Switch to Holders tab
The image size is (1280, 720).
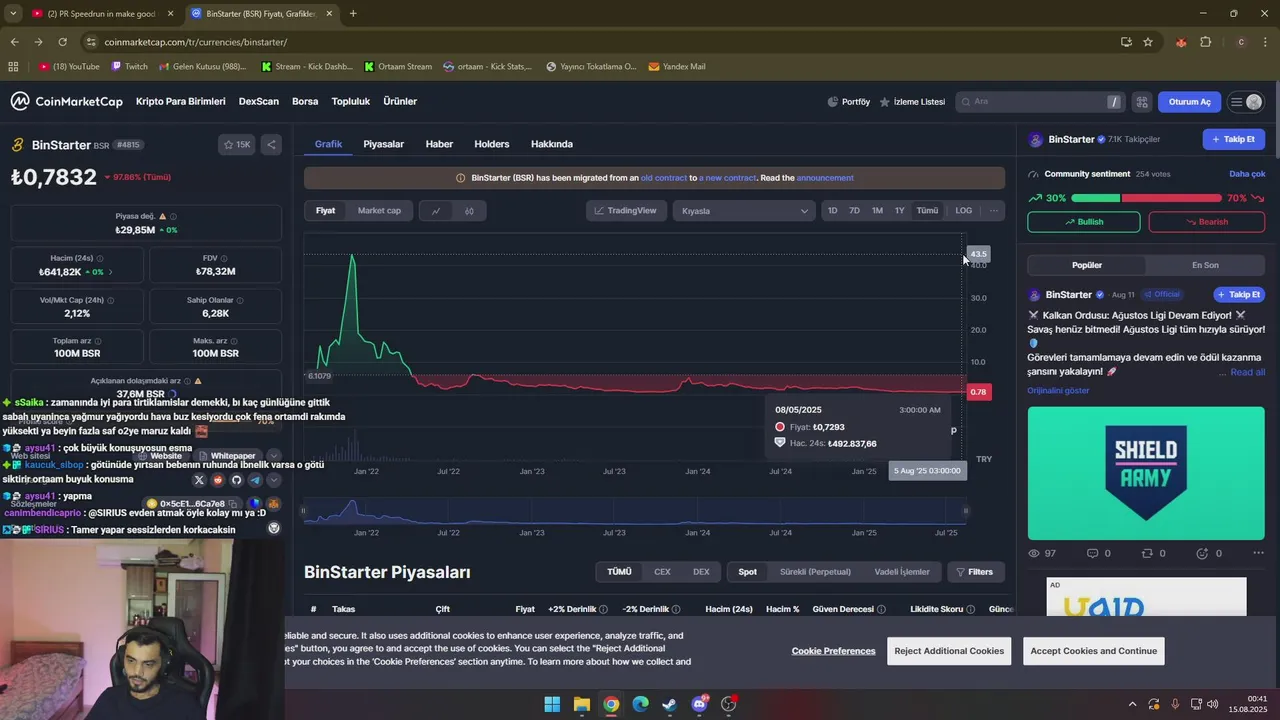point(491,144)
